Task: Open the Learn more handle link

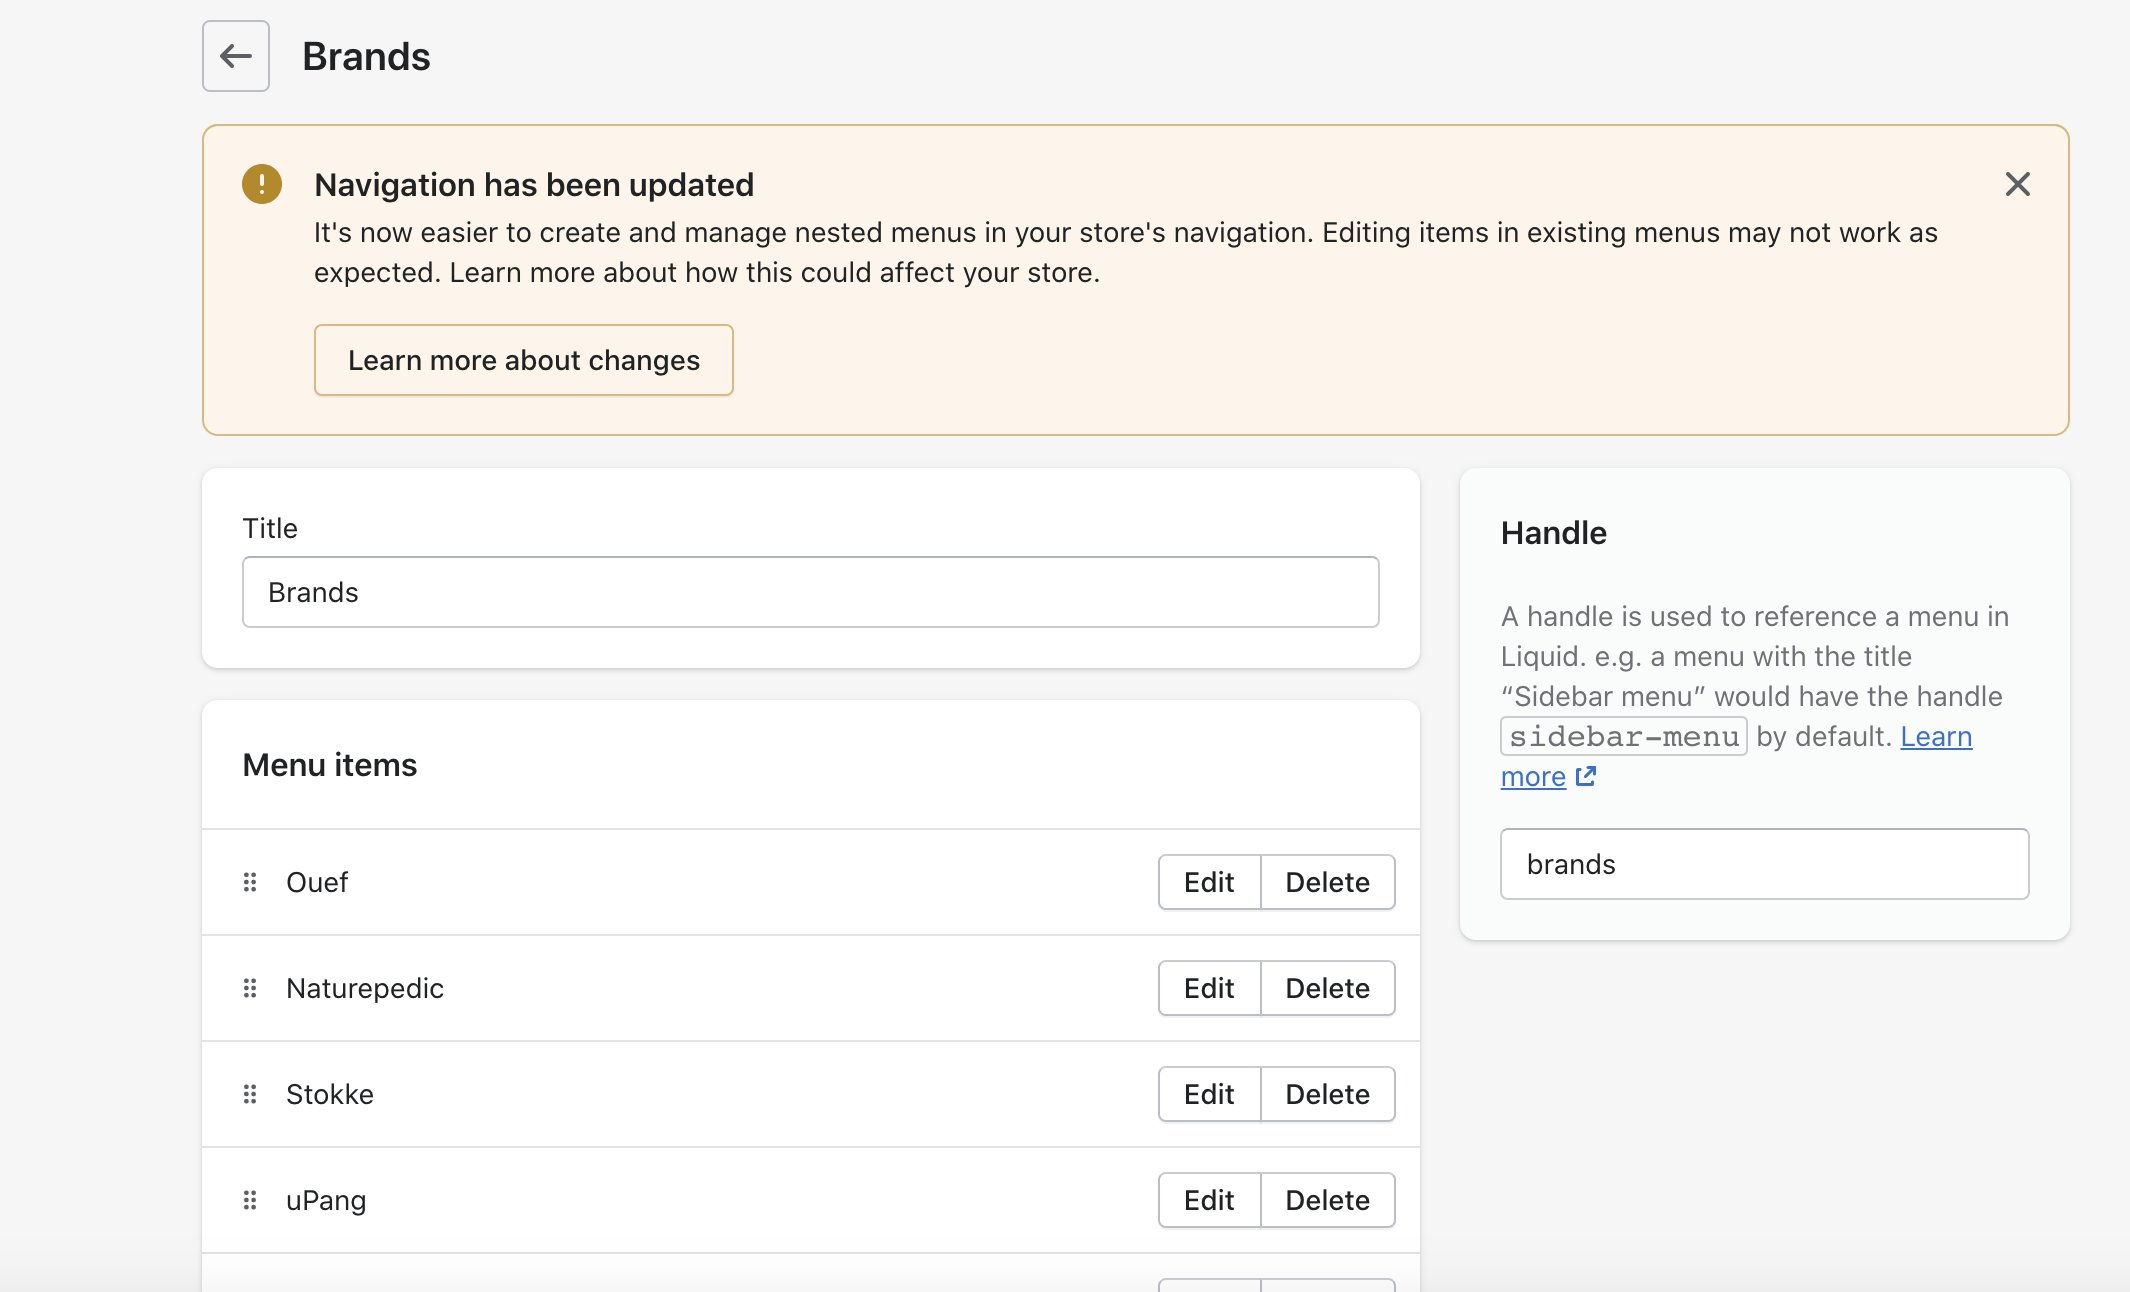Action: 1935,737
